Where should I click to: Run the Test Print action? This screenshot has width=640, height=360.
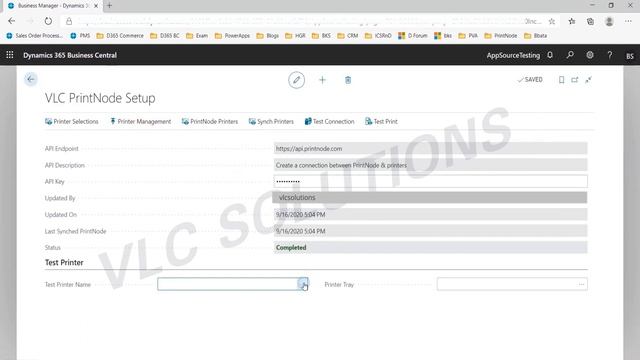[x=381, y=121]
